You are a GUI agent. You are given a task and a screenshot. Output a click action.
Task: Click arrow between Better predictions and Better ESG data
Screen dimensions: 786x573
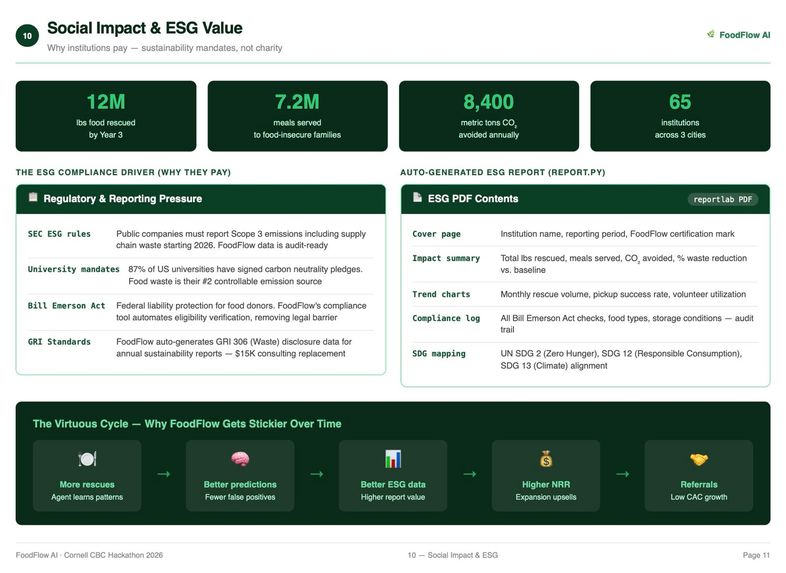pos(316,474)
